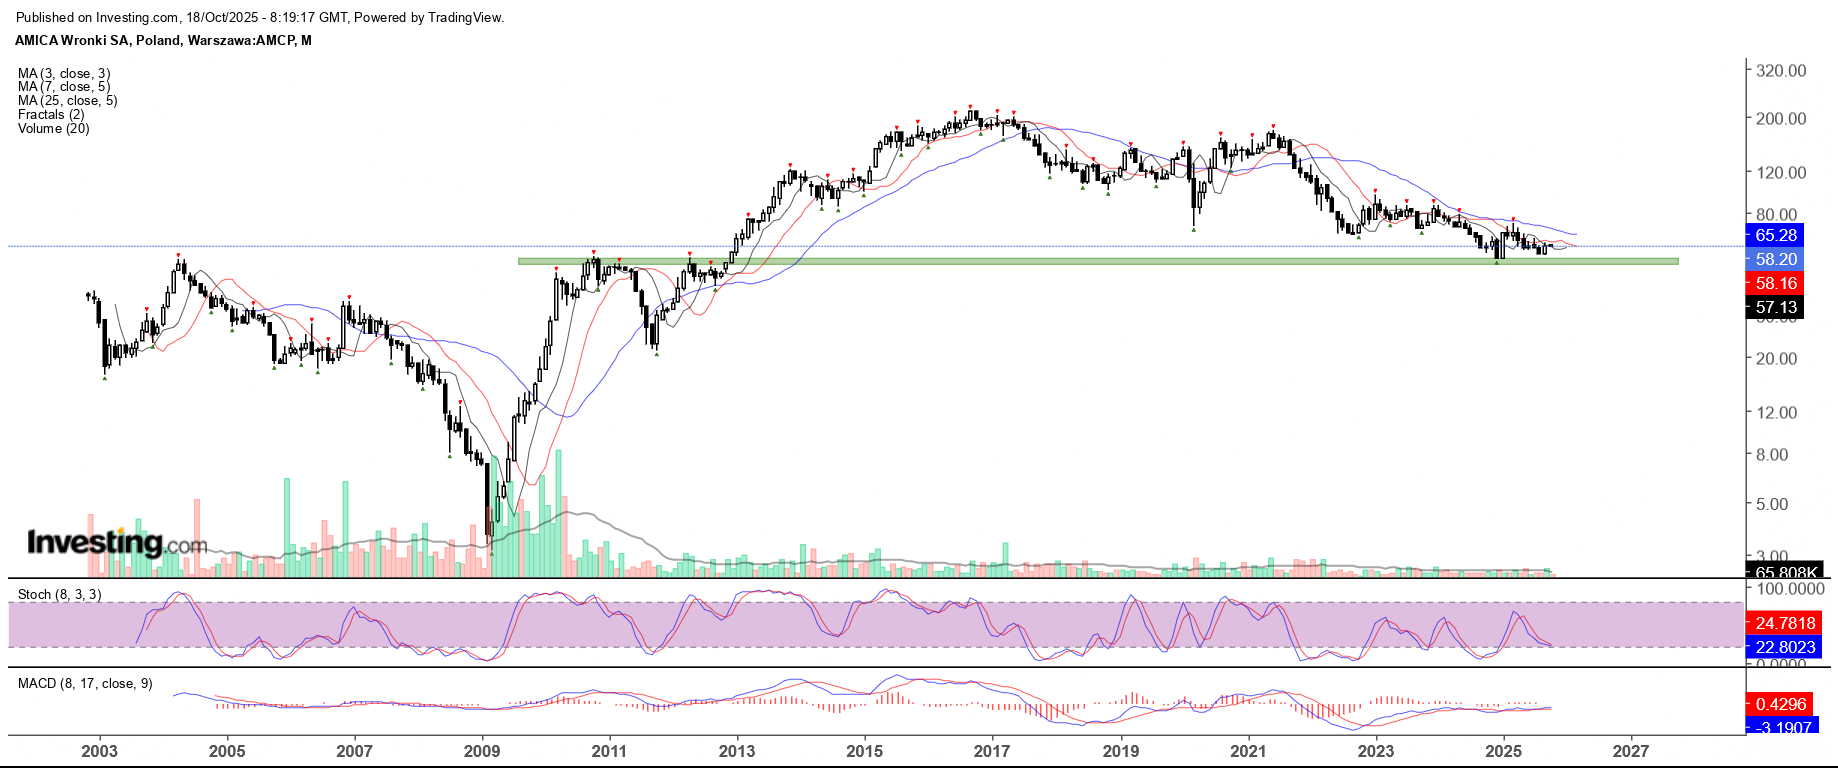Click the AMICA Wronki SA chart title
Screen dimensions: 1838x768
click(x=163, y=41)
